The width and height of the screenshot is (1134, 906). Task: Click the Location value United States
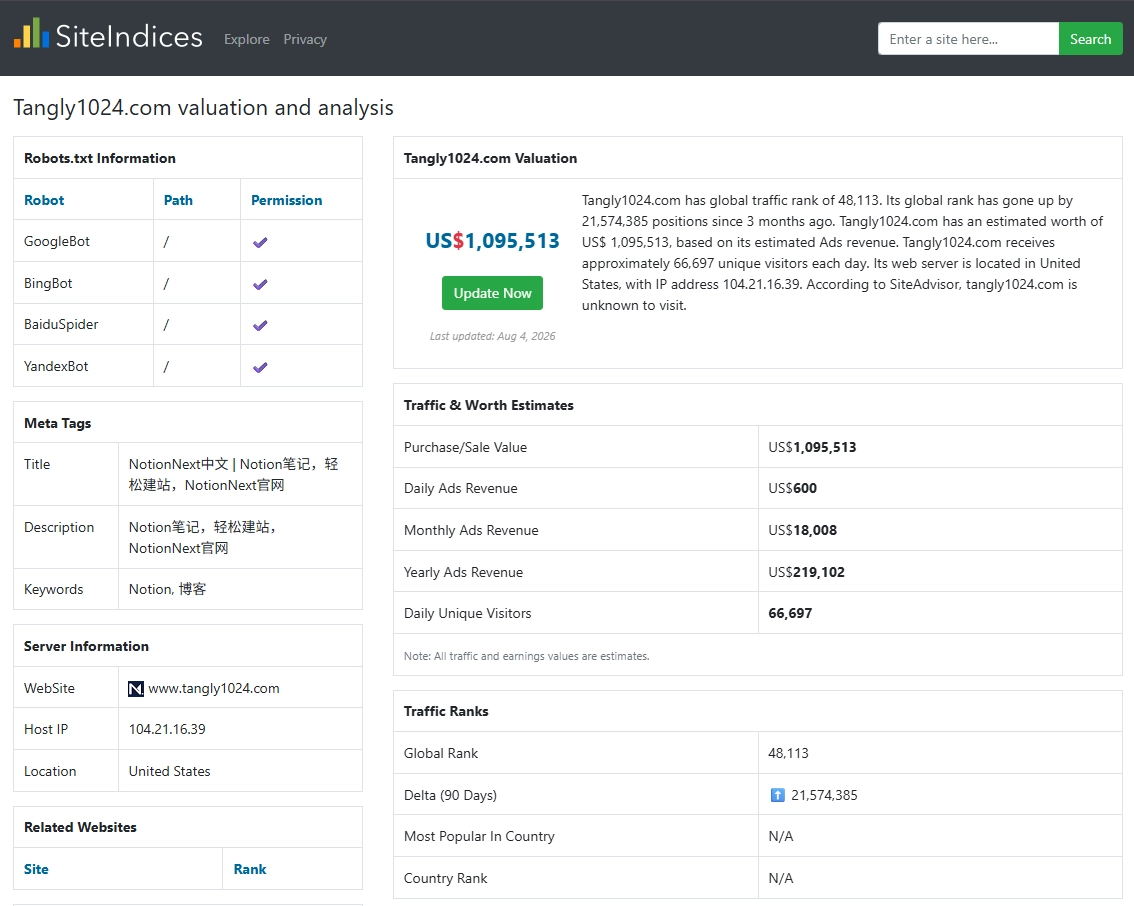[170, 772]
